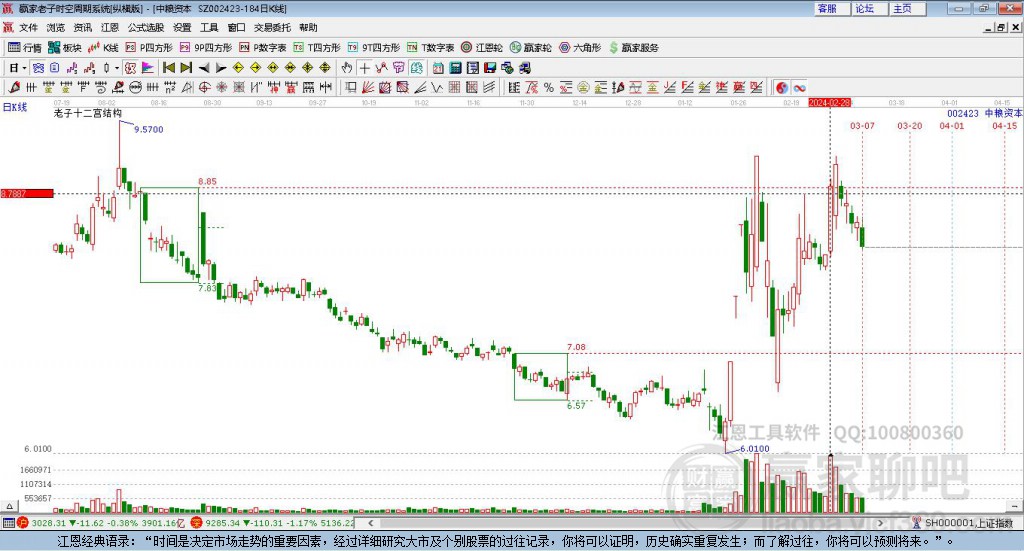Open T数字表 time number table
The height and width of the screenshot is (551, 1024).
[430, 48]
